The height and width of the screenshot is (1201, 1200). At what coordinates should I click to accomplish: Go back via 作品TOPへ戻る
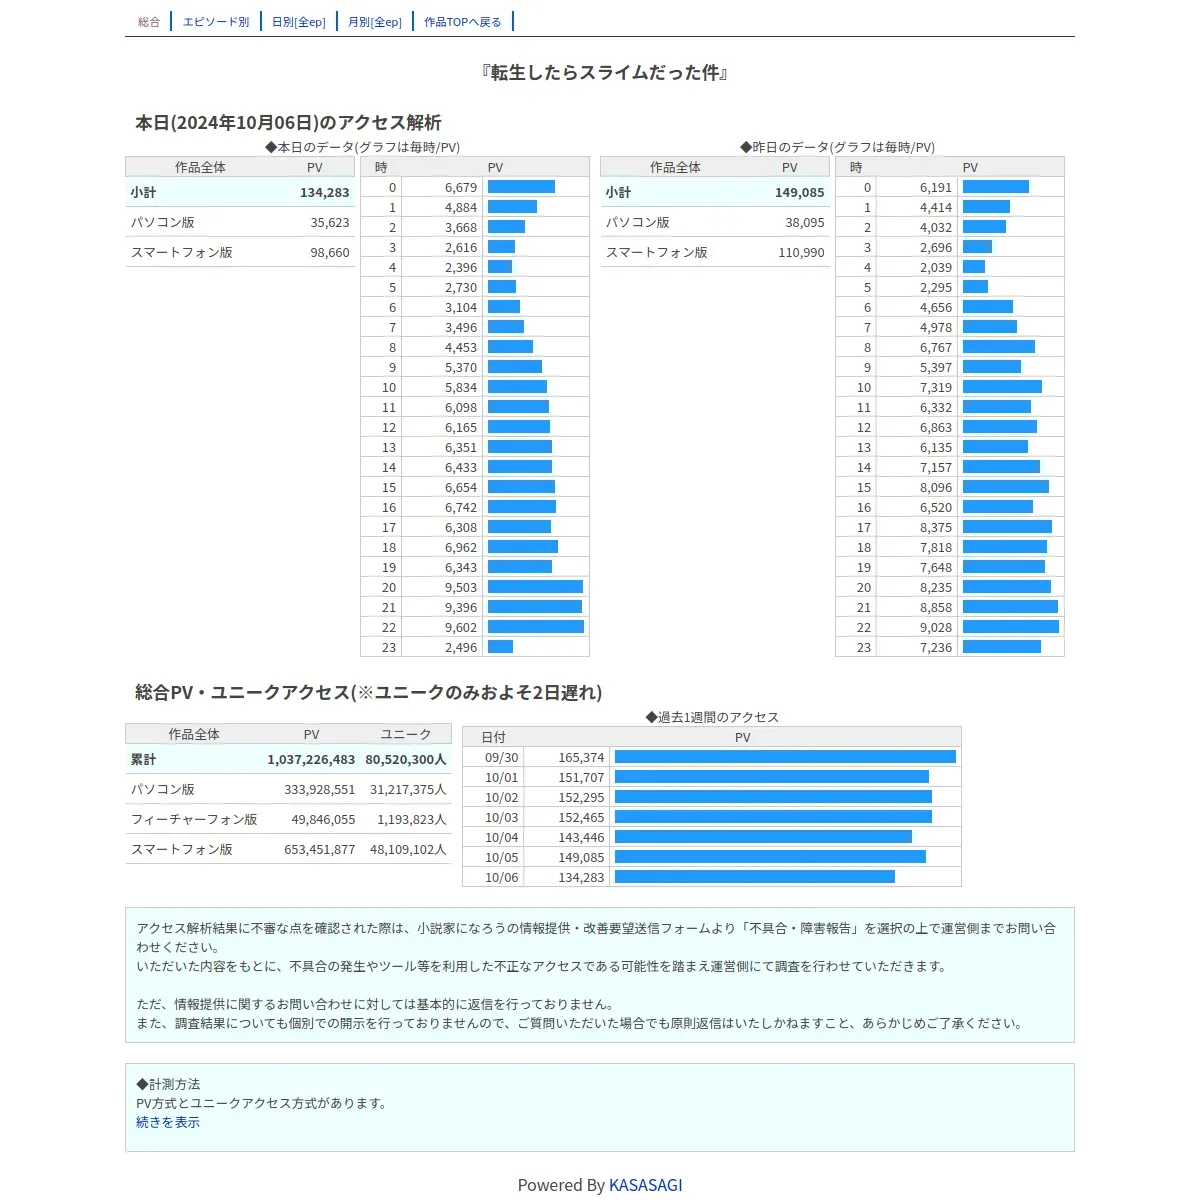coord(463,22)
